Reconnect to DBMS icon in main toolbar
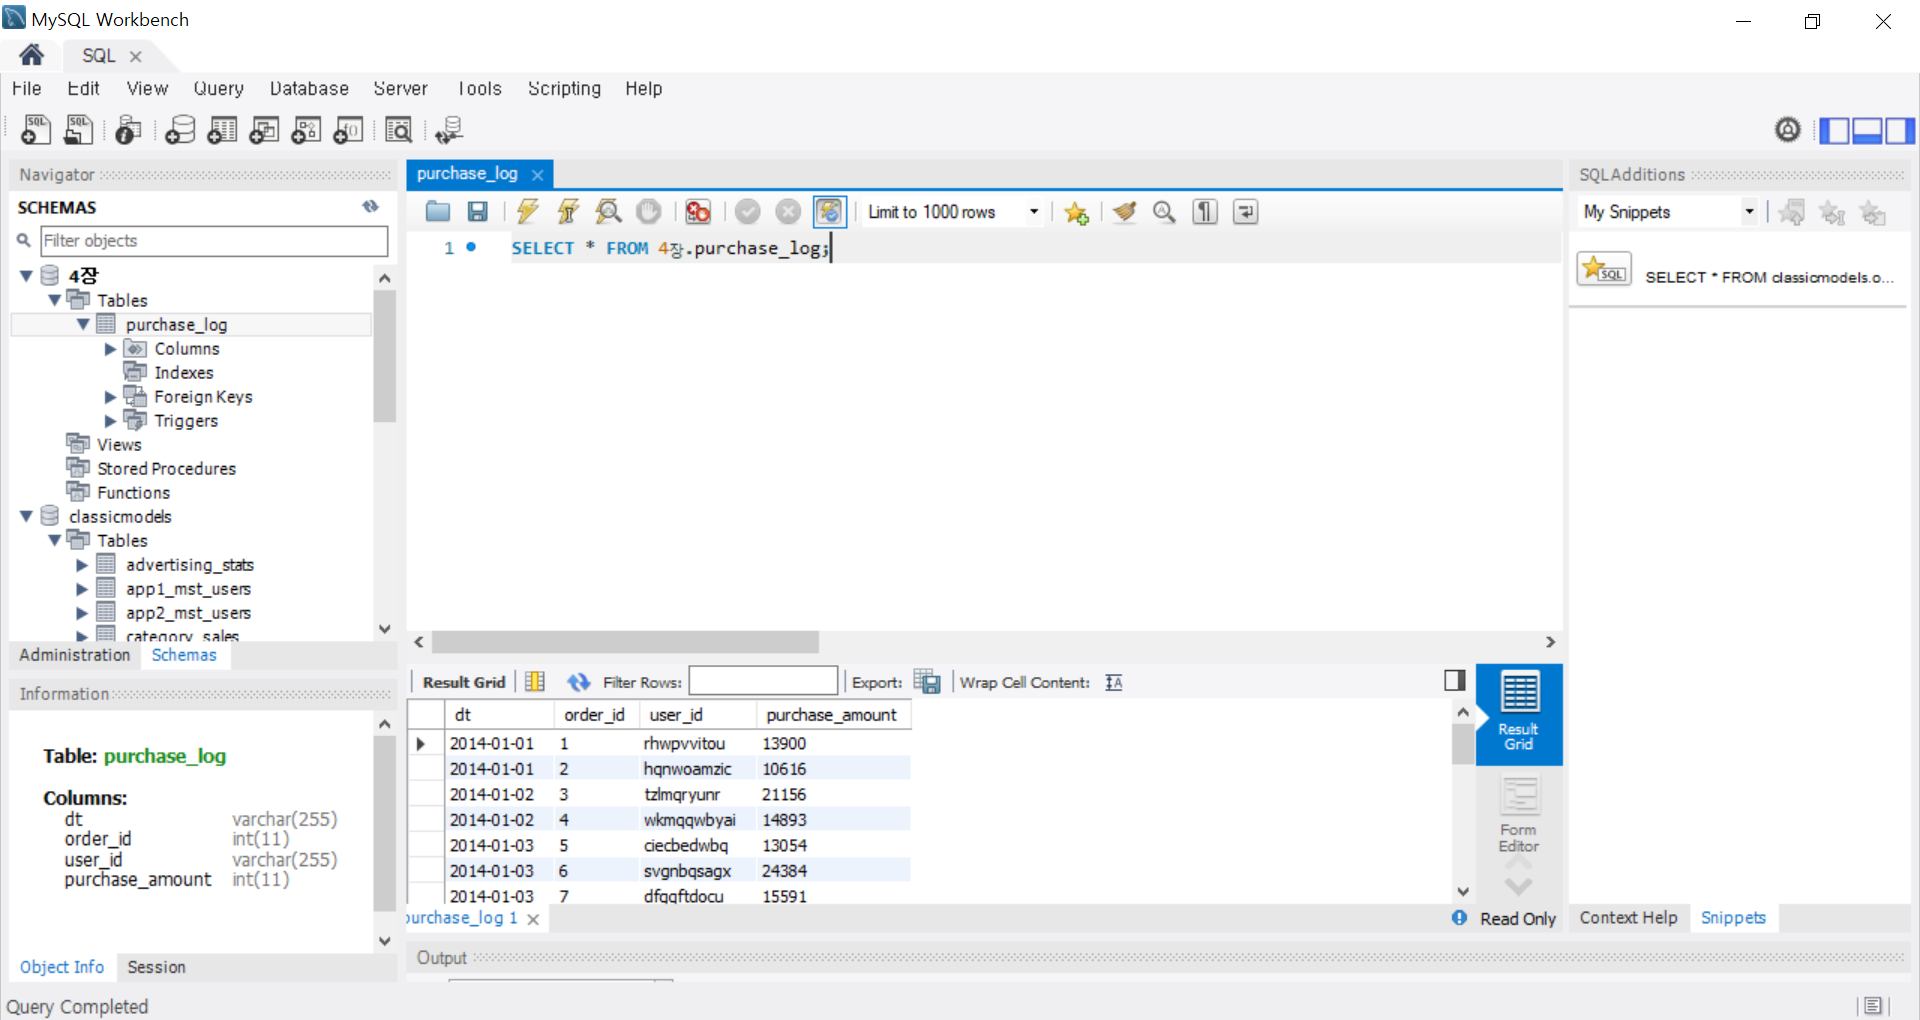This screenshot has height=1020, width=1920. (449, 130)
